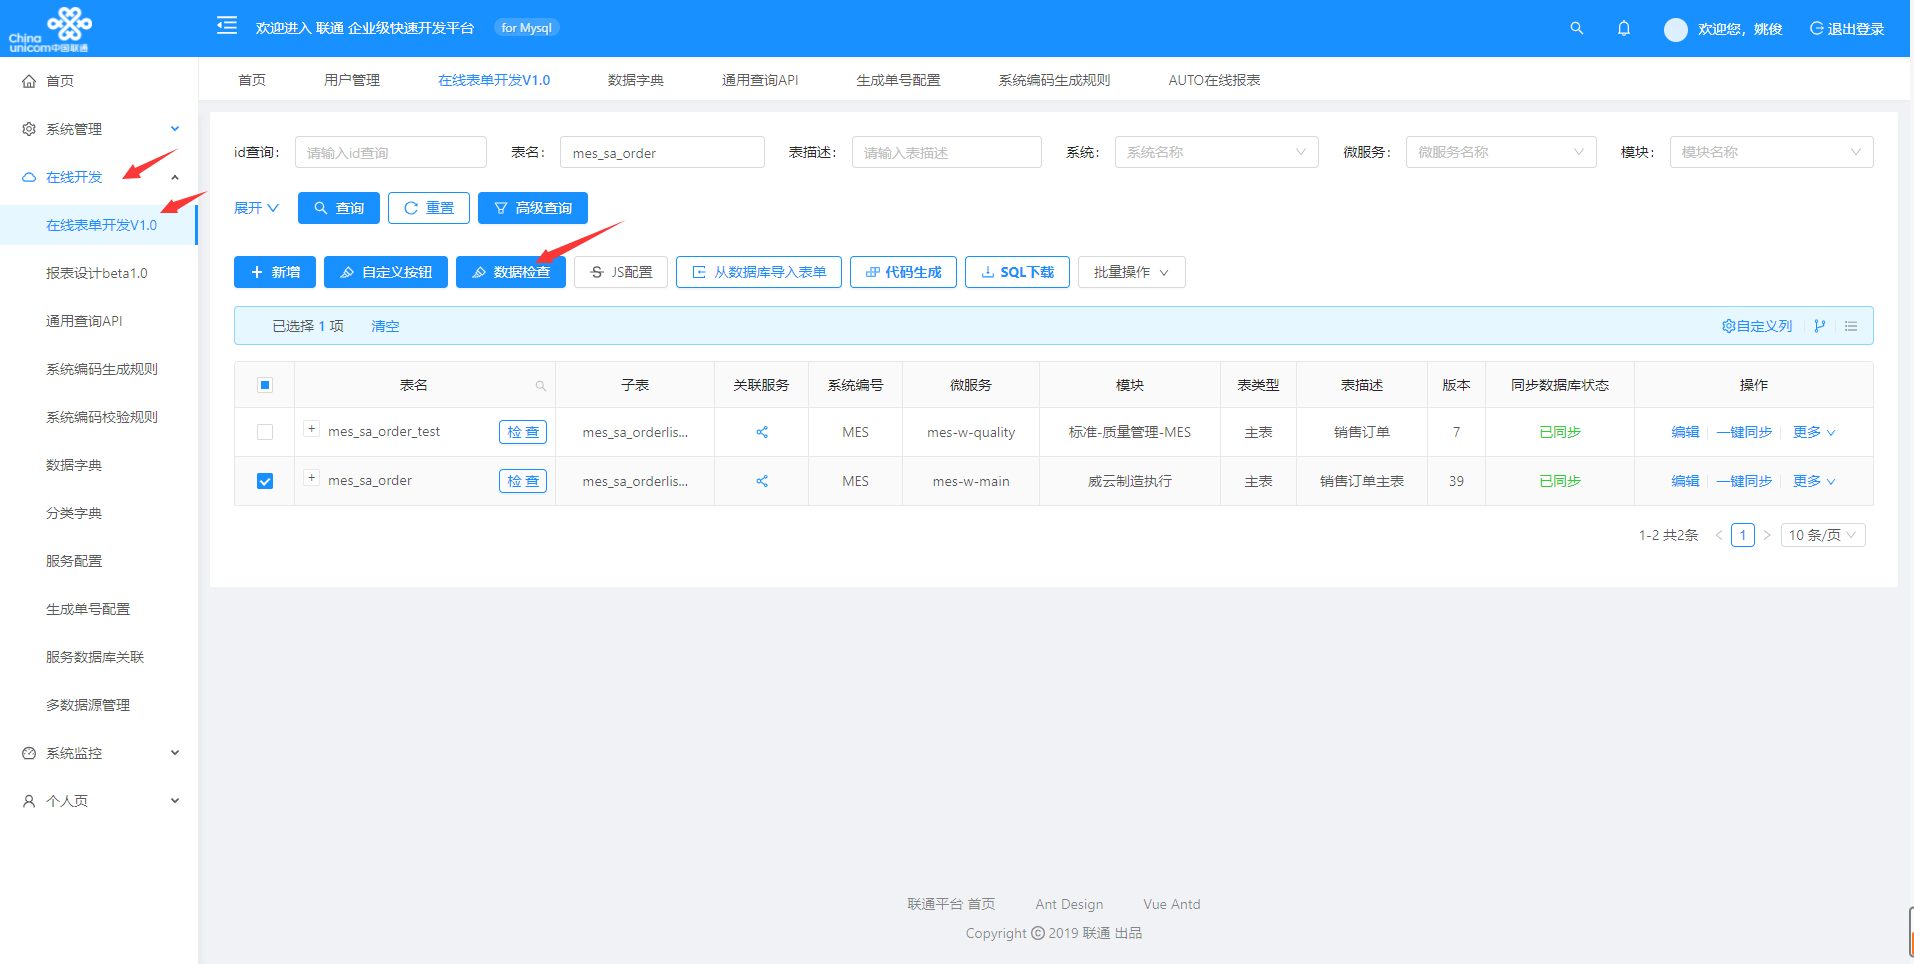Image resolution: width=1914 pixels, height=964 pixels.
Task: Click the 查询 search button
Action: click(339, 208)
